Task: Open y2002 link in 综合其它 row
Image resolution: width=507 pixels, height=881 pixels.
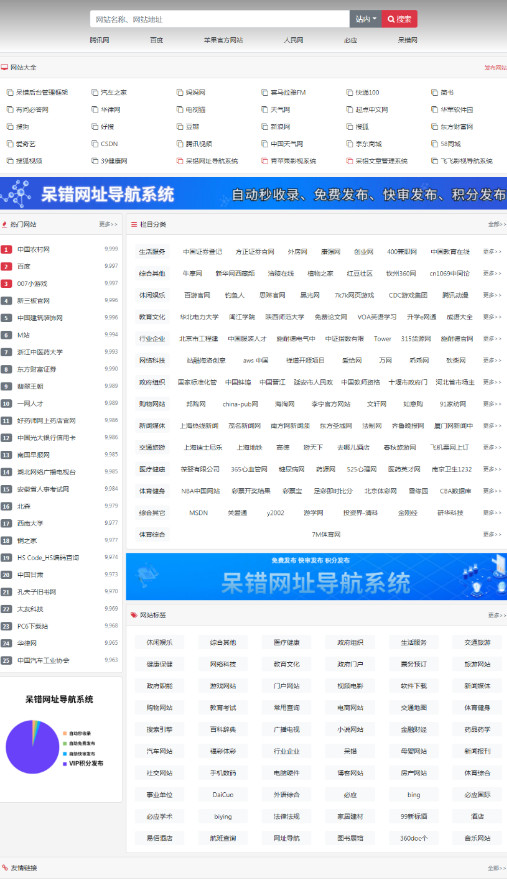Action: coord(275,512)
